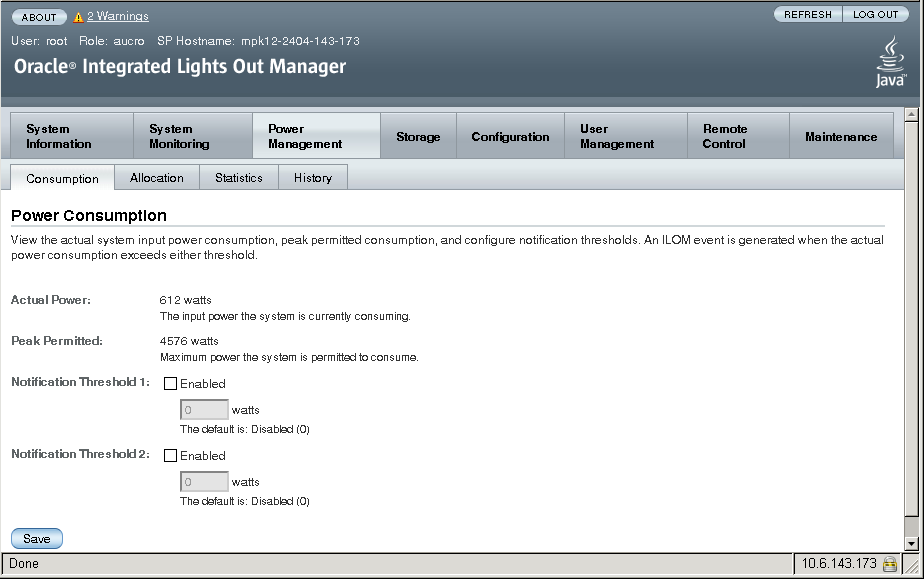
Task: Click the 'Done' status bar text
Action: (24, 564)
